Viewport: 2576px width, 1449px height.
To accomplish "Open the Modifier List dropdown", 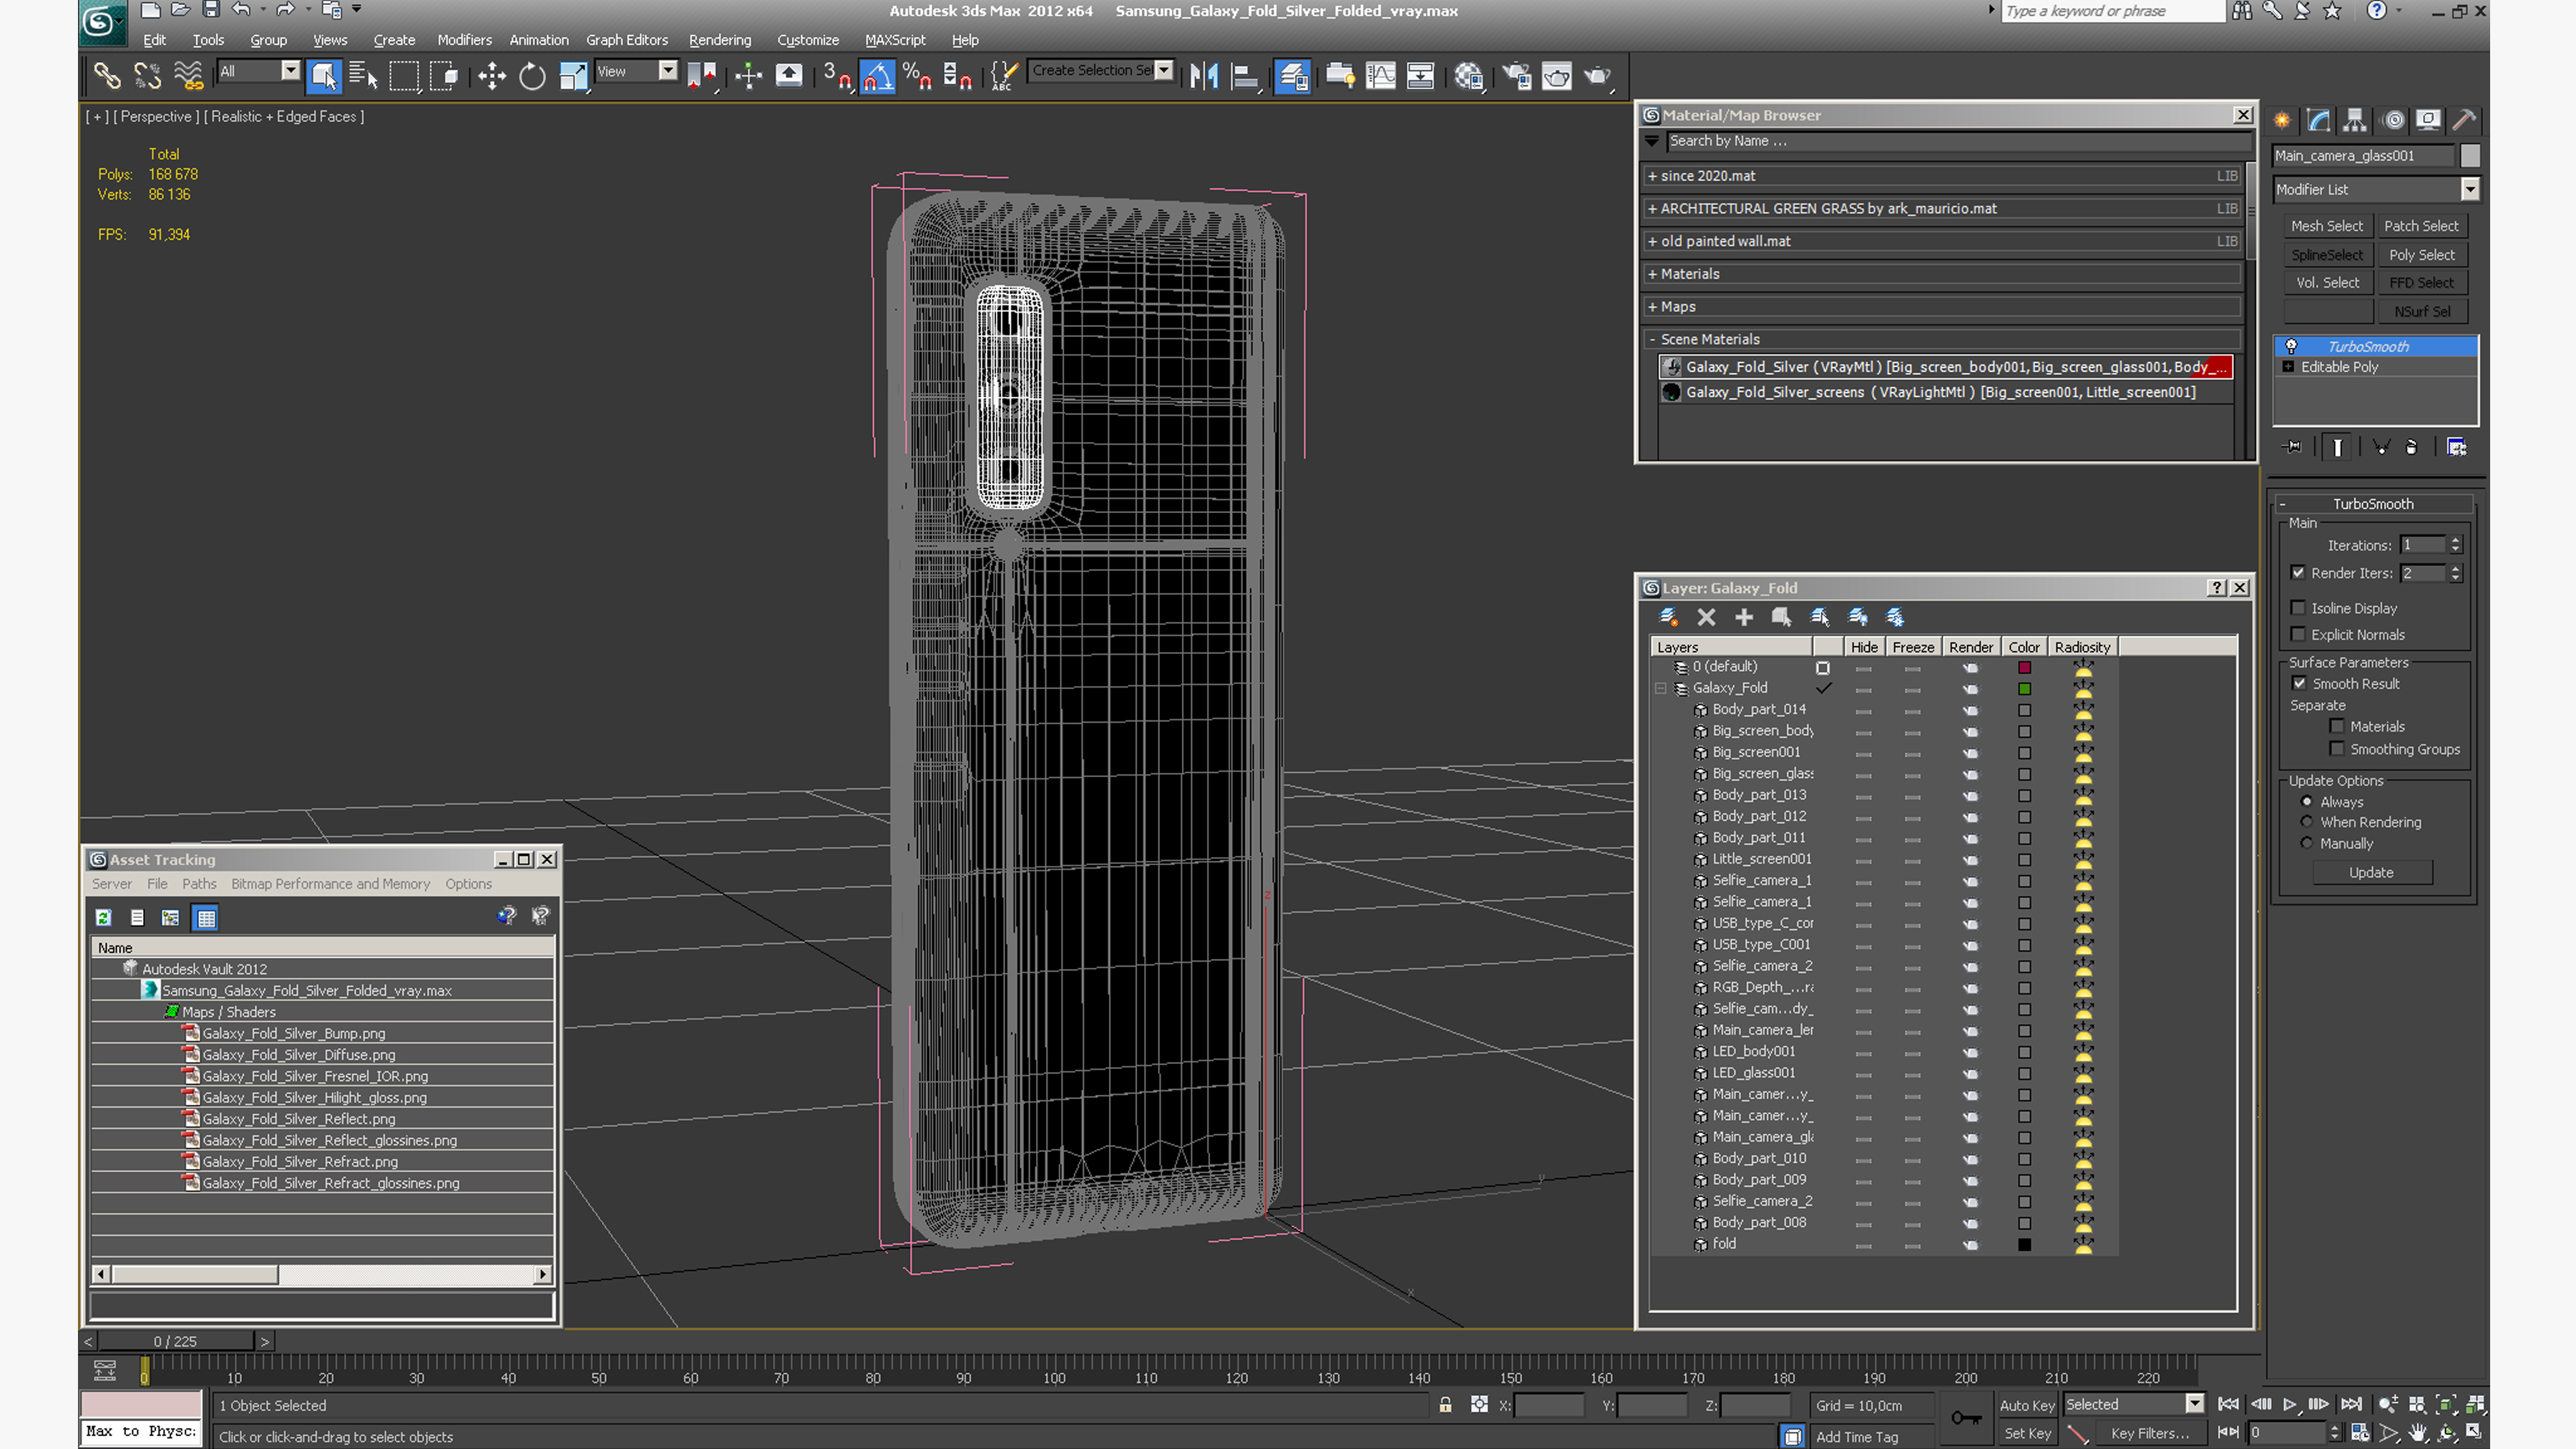I will point(2470,189).
